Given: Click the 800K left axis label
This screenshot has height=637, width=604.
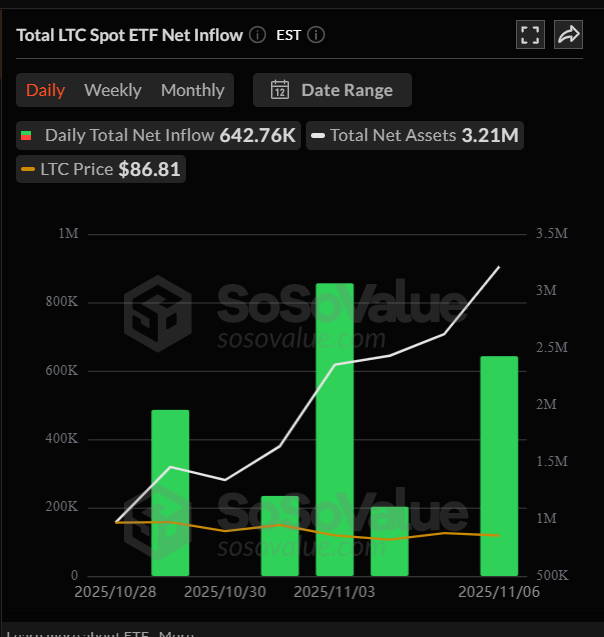Looking at the screenshot, I should (62, 302).
